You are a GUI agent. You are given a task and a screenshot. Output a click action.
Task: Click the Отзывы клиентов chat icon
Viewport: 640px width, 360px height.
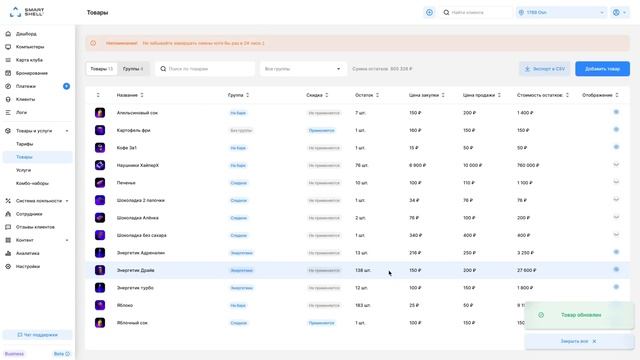pyautogui.click(x=8, y=227)
